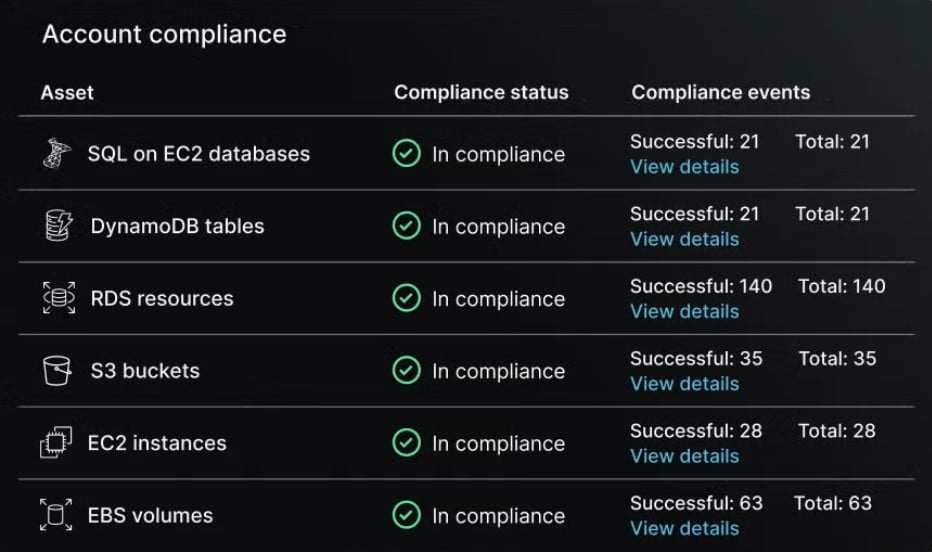Click the green checkmark for EC2 instances
Screen dimensions: 932x552
(x=407, y=443)
